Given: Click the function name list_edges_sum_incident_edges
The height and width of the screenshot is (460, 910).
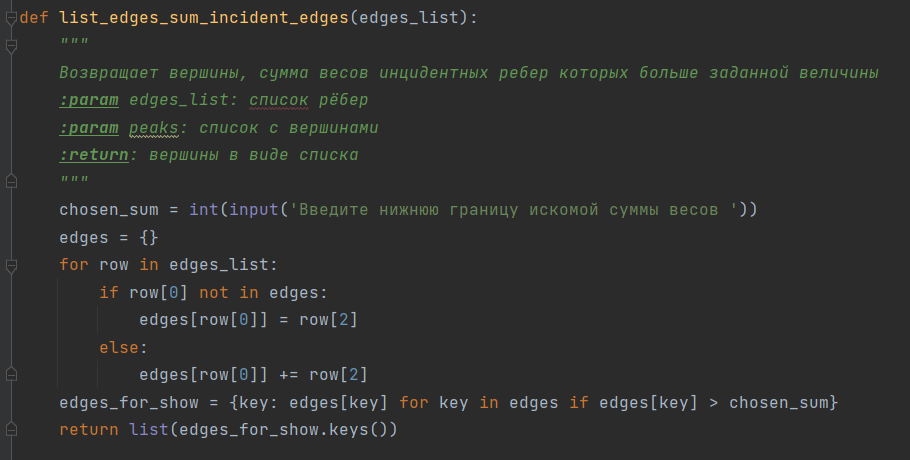Looking at the screenshot, I should (x=204, y=18).
